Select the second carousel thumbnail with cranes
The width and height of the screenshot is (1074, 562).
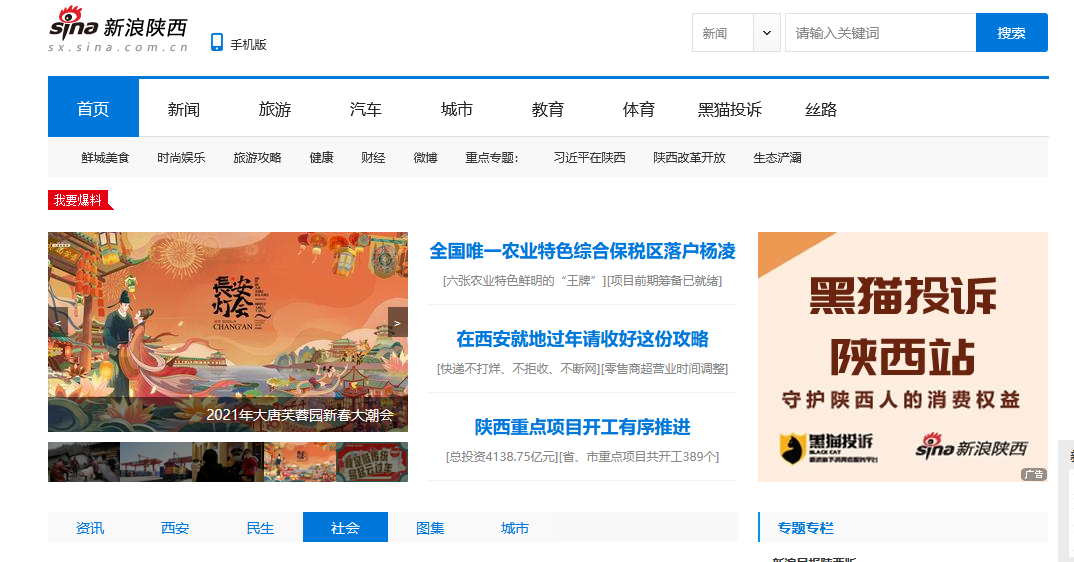coord(156,462)
